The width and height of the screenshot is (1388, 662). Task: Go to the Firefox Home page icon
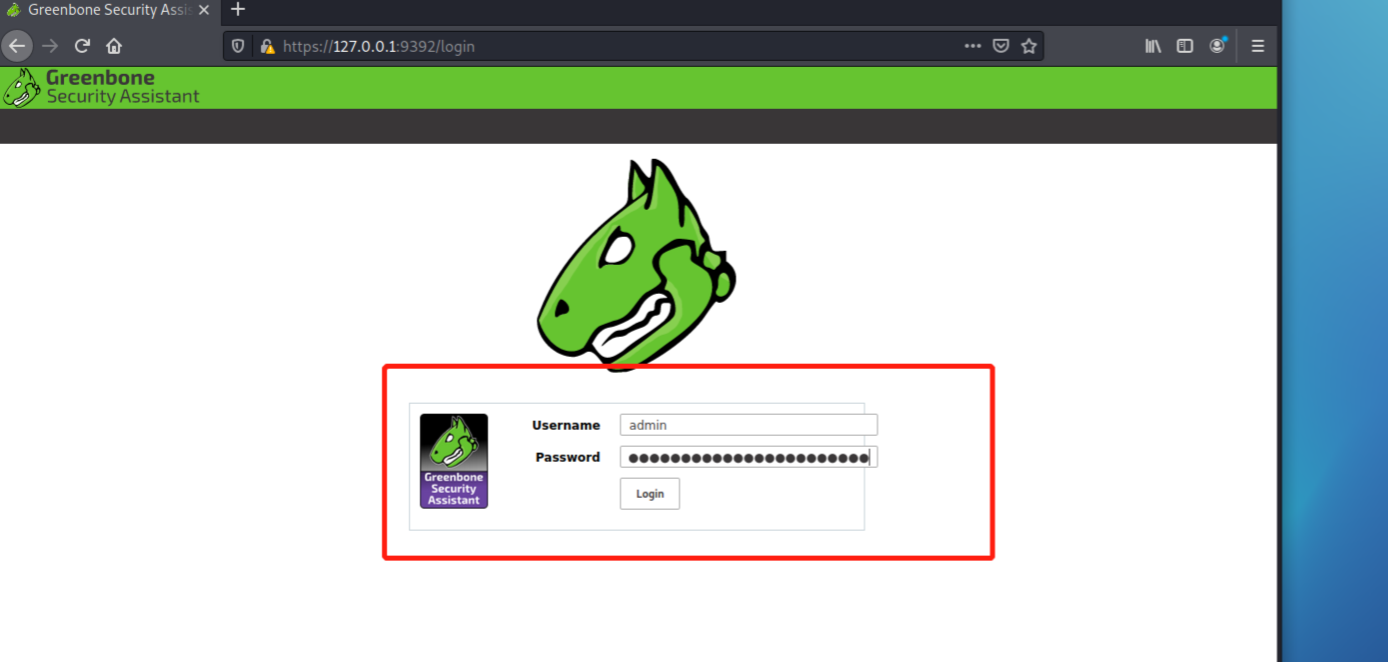point(114,46)
